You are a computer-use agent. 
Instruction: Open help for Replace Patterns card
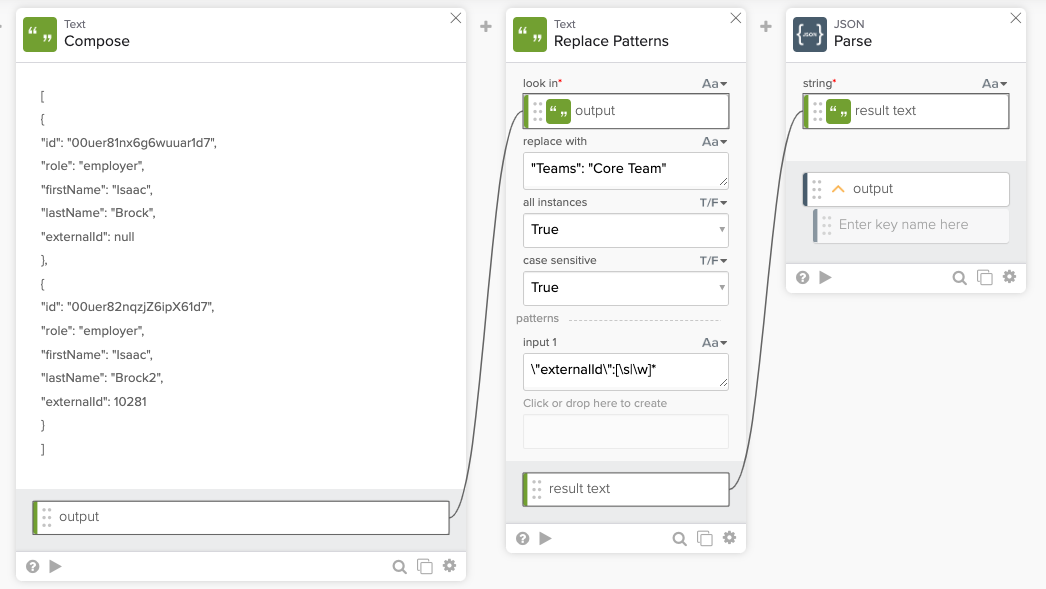point(522,538)
